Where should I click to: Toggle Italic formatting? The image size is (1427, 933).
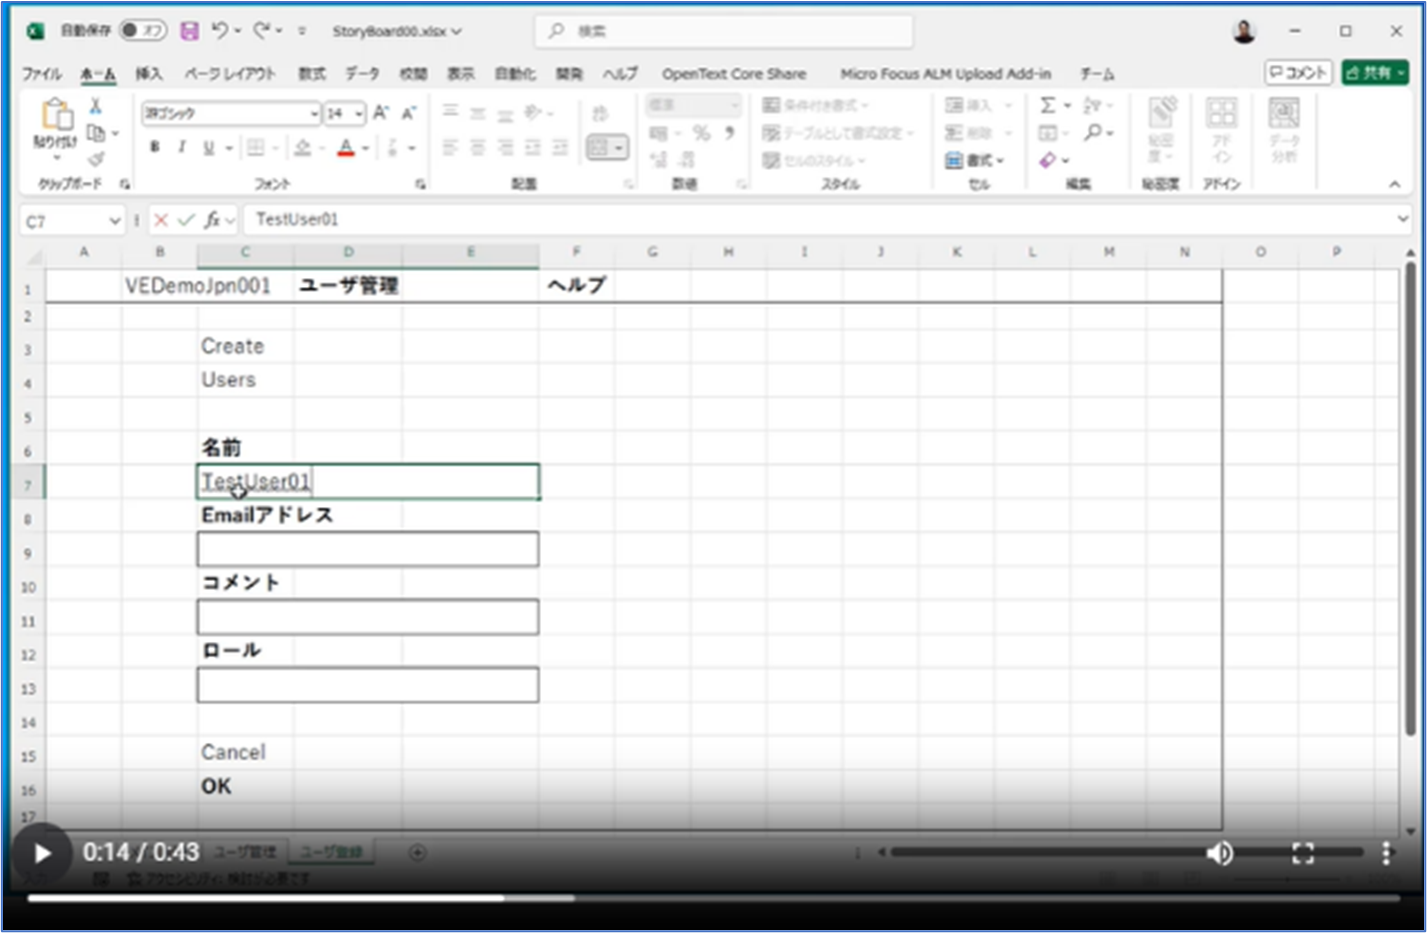181,148
